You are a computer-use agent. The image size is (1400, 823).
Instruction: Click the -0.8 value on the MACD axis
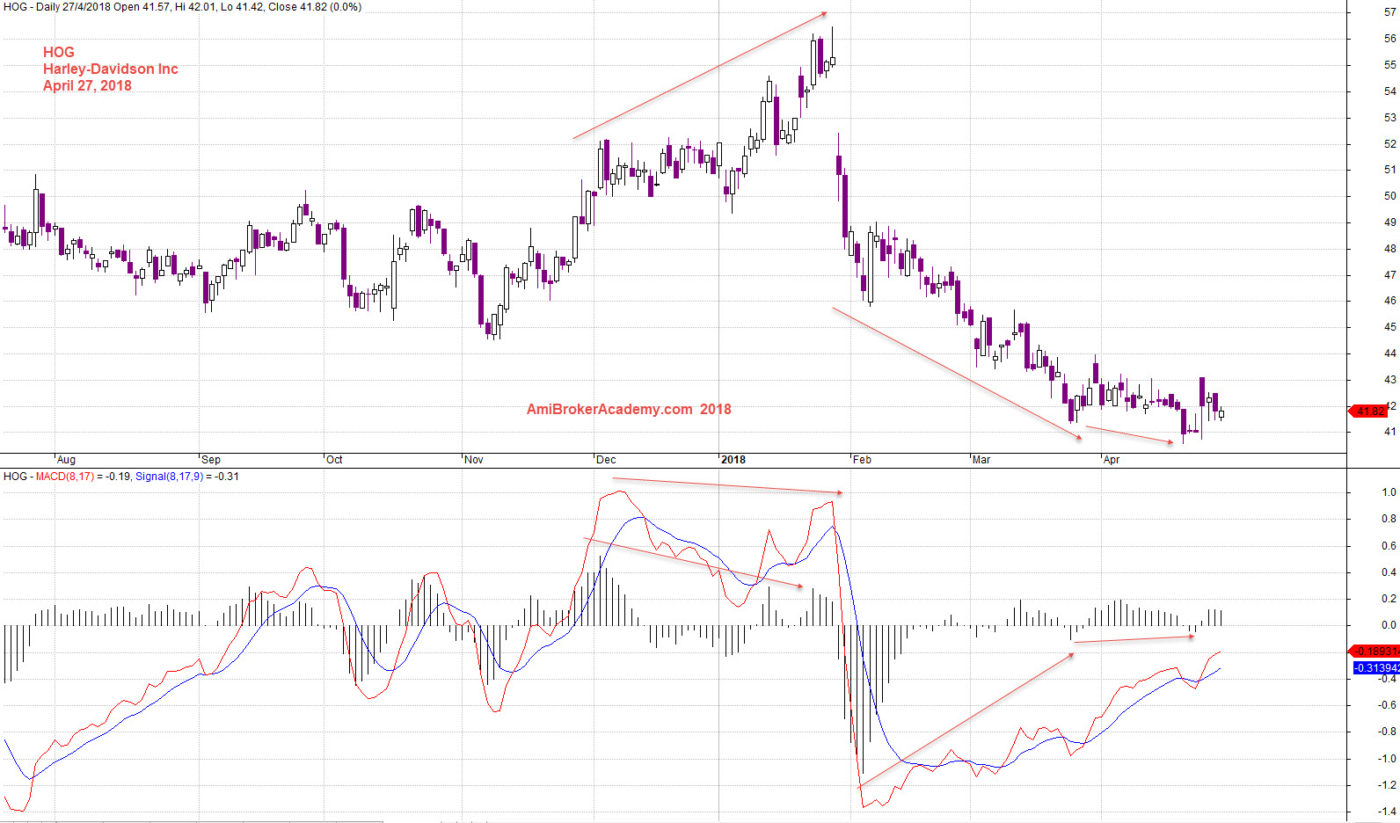click(1386, 732)
